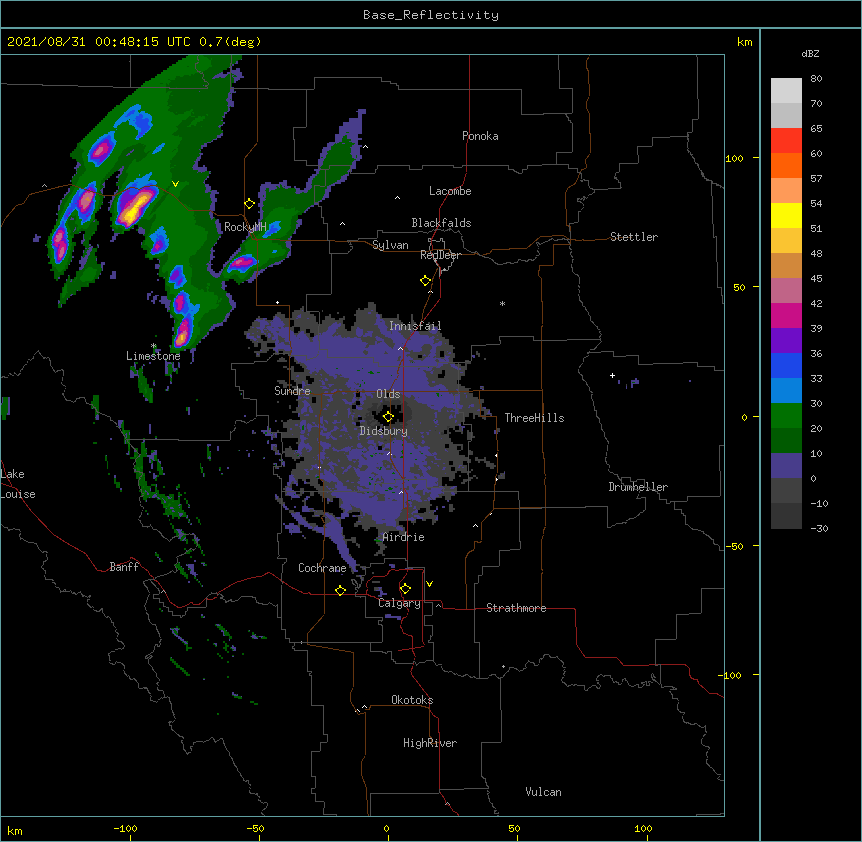Select the Sylvan label

pyautogui.click(x=390, y=245)
